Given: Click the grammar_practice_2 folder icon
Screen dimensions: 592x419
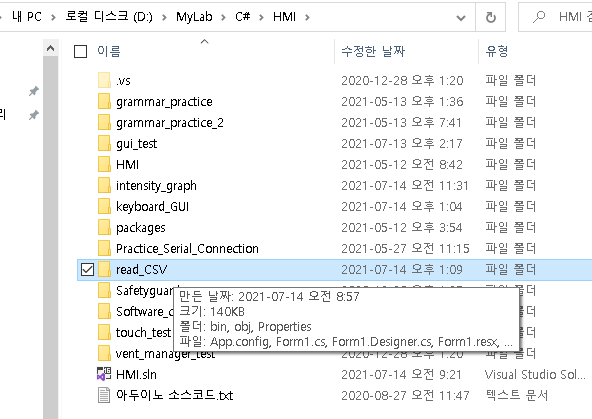Looking at the screenshot, I should point(104,123).
